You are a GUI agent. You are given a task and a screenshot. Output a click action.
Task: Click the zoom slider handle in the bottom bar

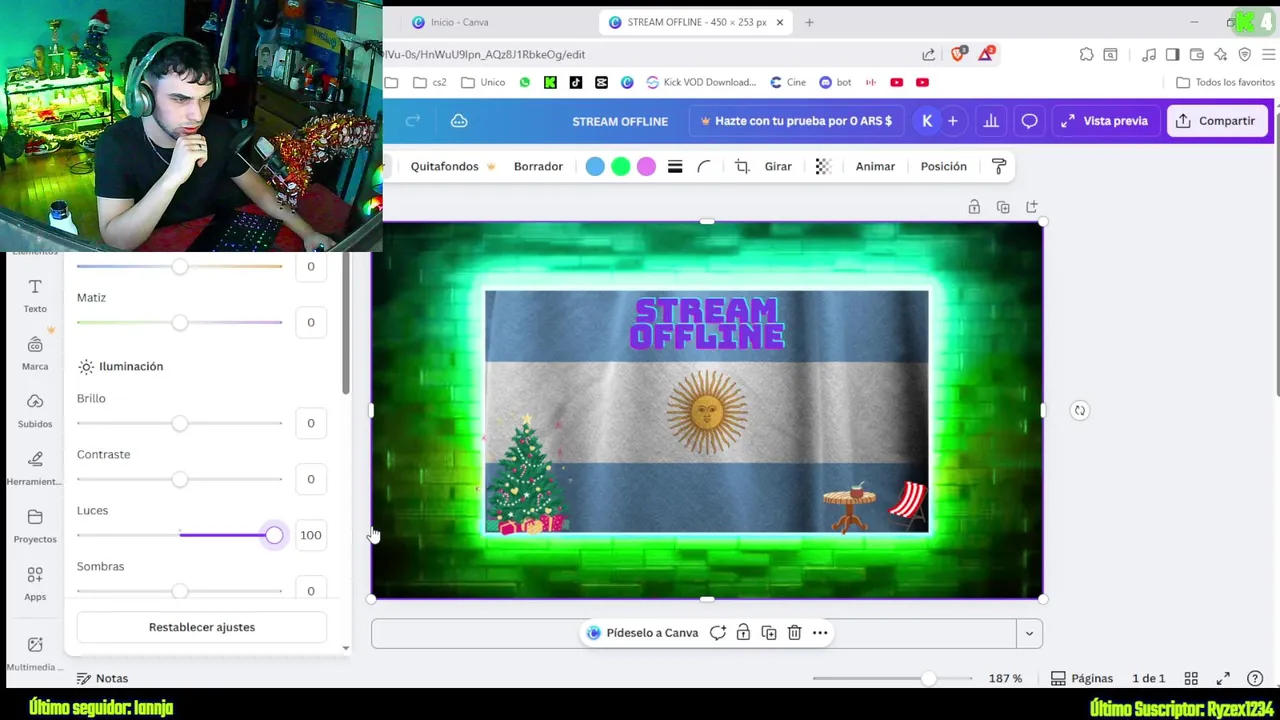(929, 678)
